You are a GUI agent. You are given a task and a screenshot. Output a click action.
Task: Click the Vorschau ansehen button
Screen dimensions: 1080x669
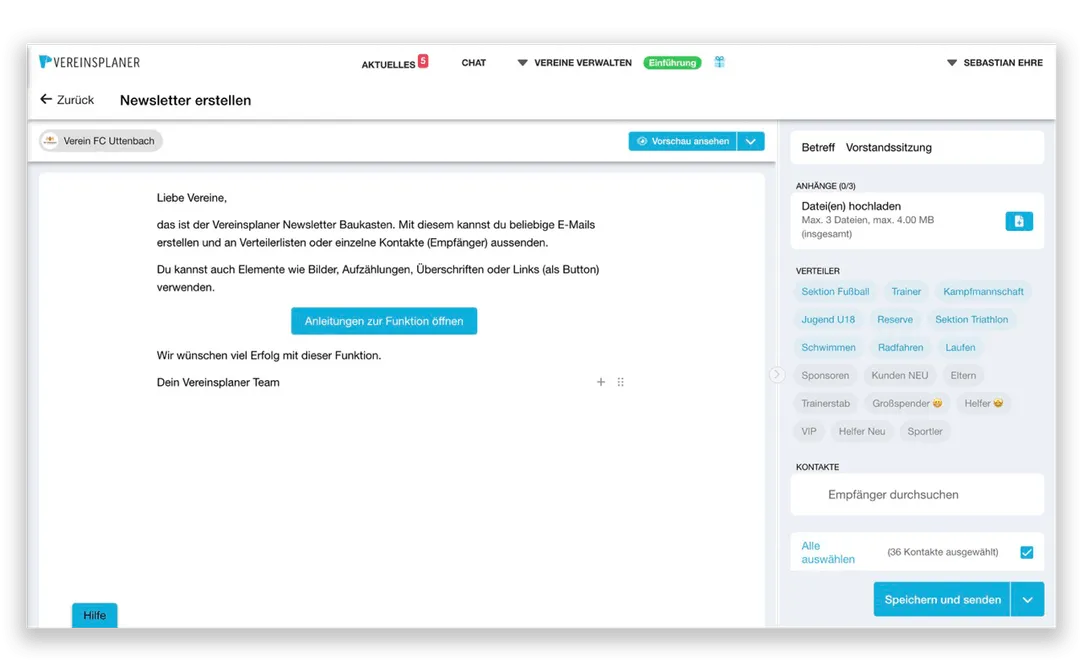pos(683,141)
